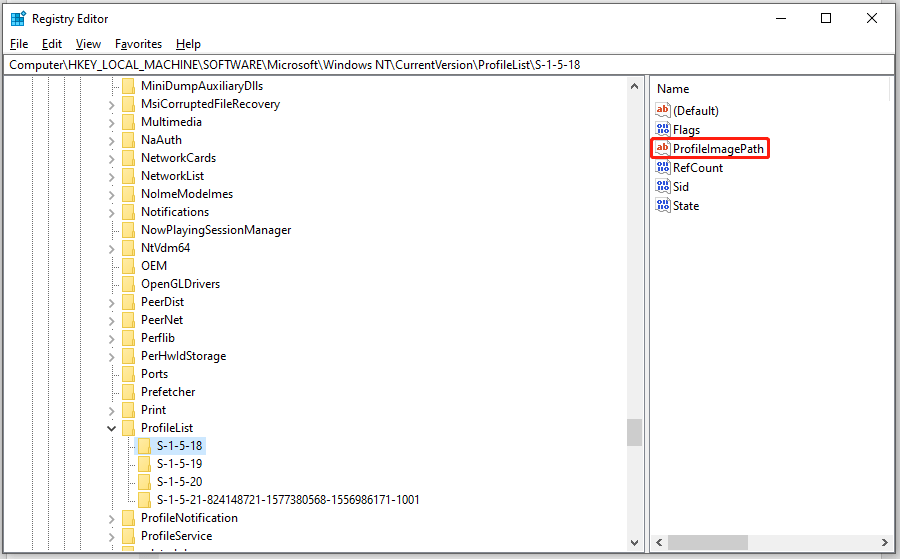Click the Multimedia folder icon
This screenshot has height=559, width=900.
click(129, 122)
